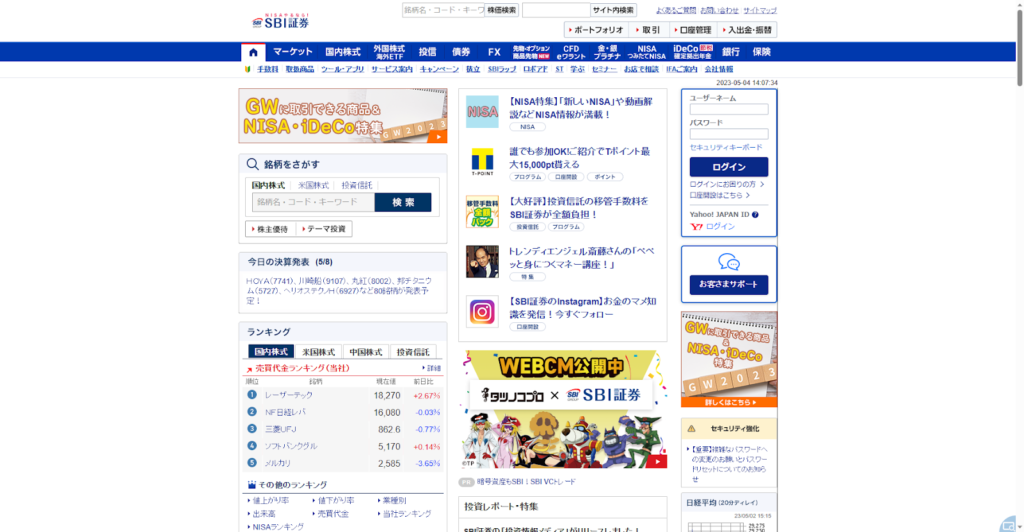Open 詳細 for 売買代金ランキング
Viewport: 1024px width, 532px height.
coord(432,368)
